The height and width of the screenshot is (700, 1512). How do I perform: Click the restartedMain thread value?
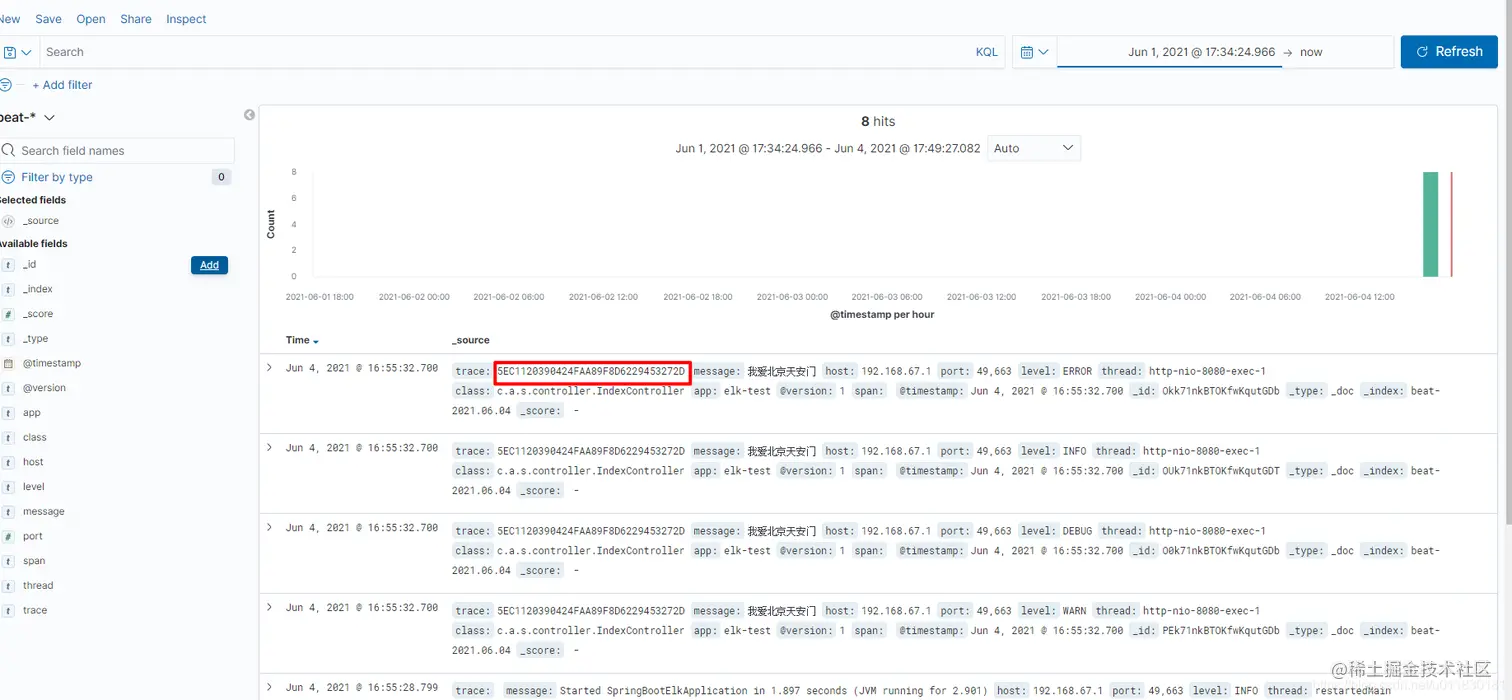[x=1354, y=691]
